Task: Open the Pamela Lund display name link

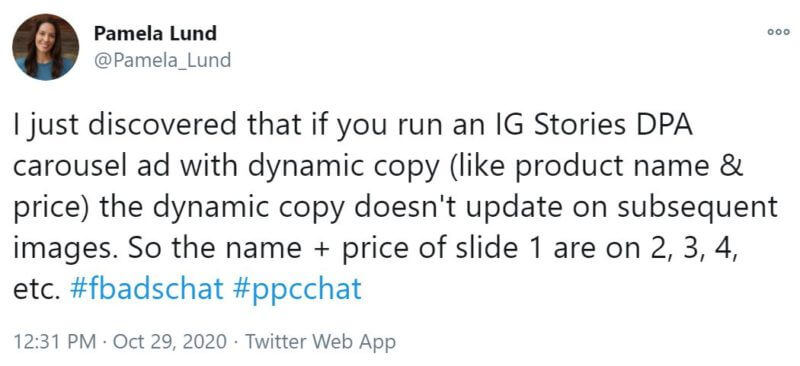Action: [x=155, y=34]
